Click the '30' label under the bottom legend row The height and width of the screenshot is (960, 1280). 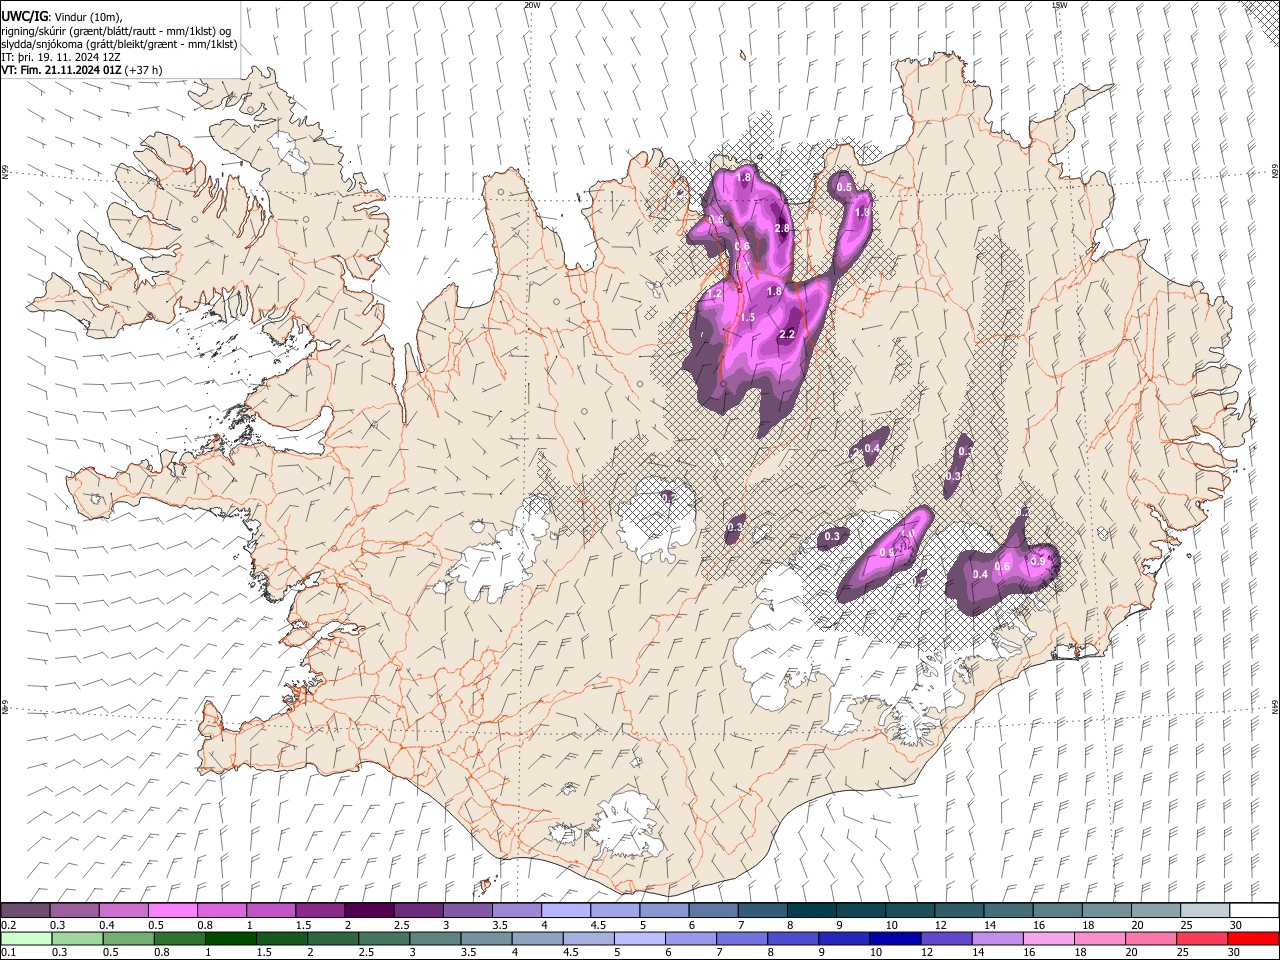pos(1234,953)
